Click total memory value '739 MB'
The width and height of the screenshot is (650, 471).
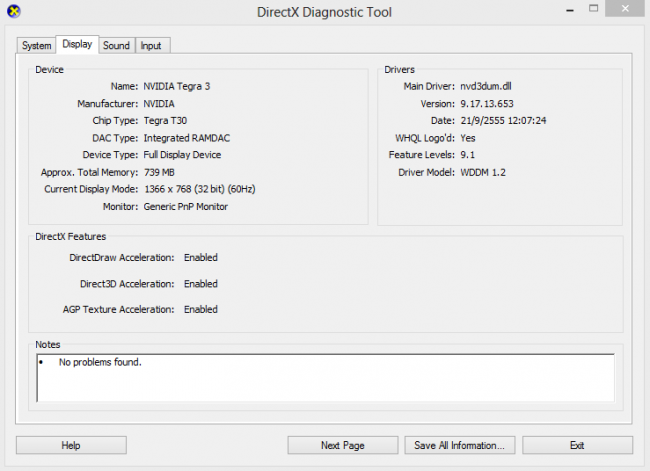(159, 172)
